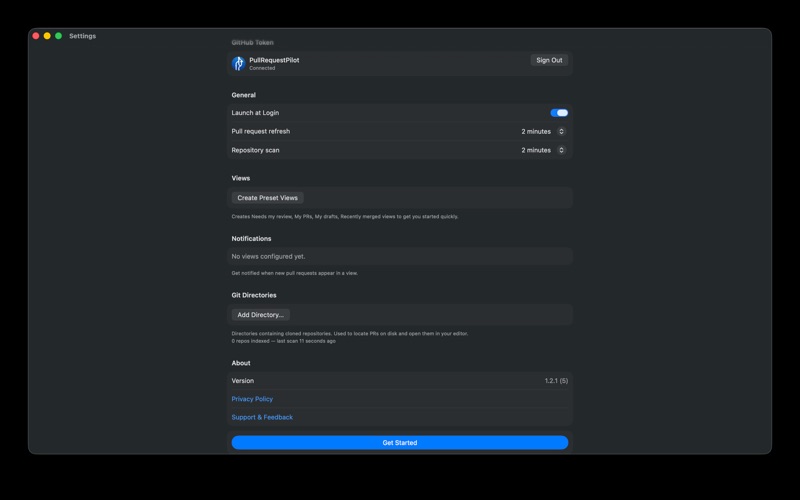Click the Repository scan label
This screenshot has width=800, height=500.
coord(255,150)
